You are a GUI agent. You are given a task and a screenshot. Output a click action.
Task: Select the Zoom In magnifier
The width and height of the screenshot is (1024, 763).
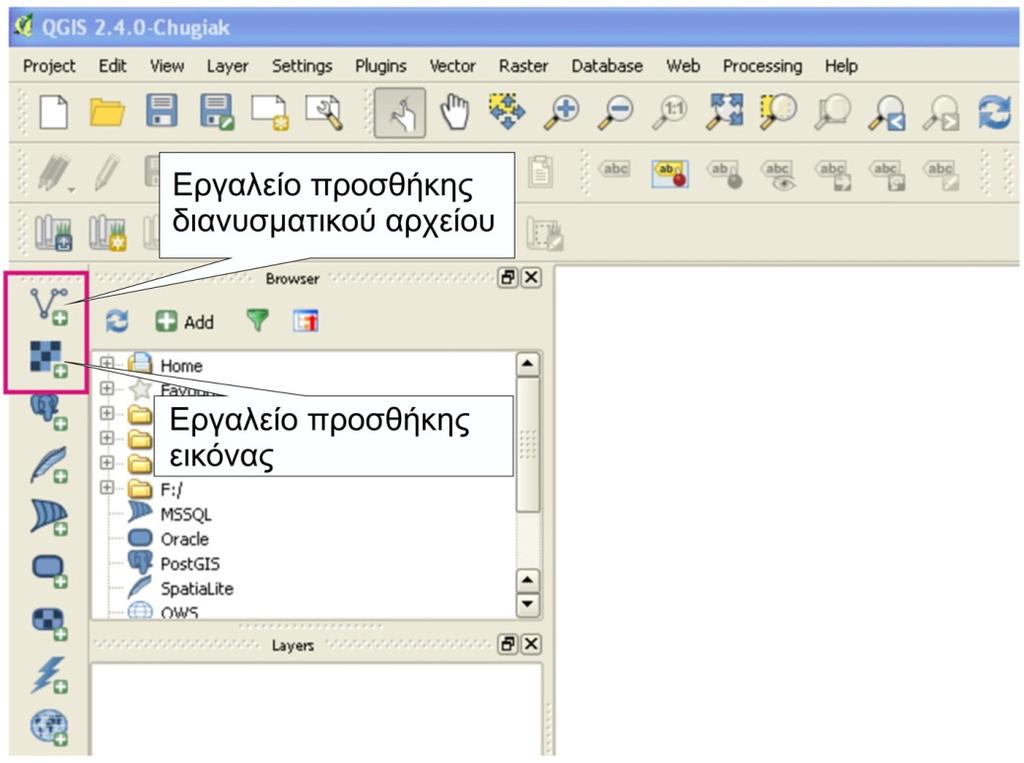pyautogui.click(x=562, y=112)
